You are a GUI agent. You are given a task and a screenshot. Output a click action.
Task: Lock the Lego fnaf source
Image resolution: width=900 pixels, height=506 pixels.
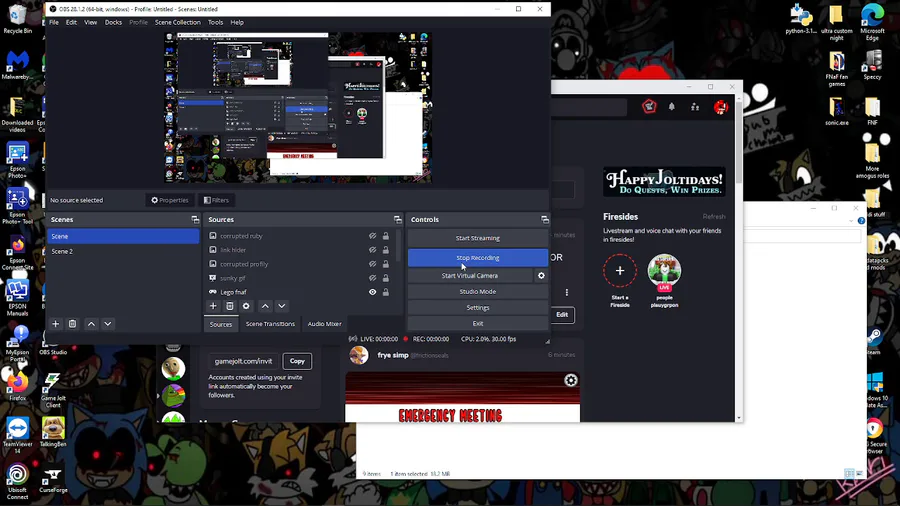pyautogui.click(x=386, y=292)
